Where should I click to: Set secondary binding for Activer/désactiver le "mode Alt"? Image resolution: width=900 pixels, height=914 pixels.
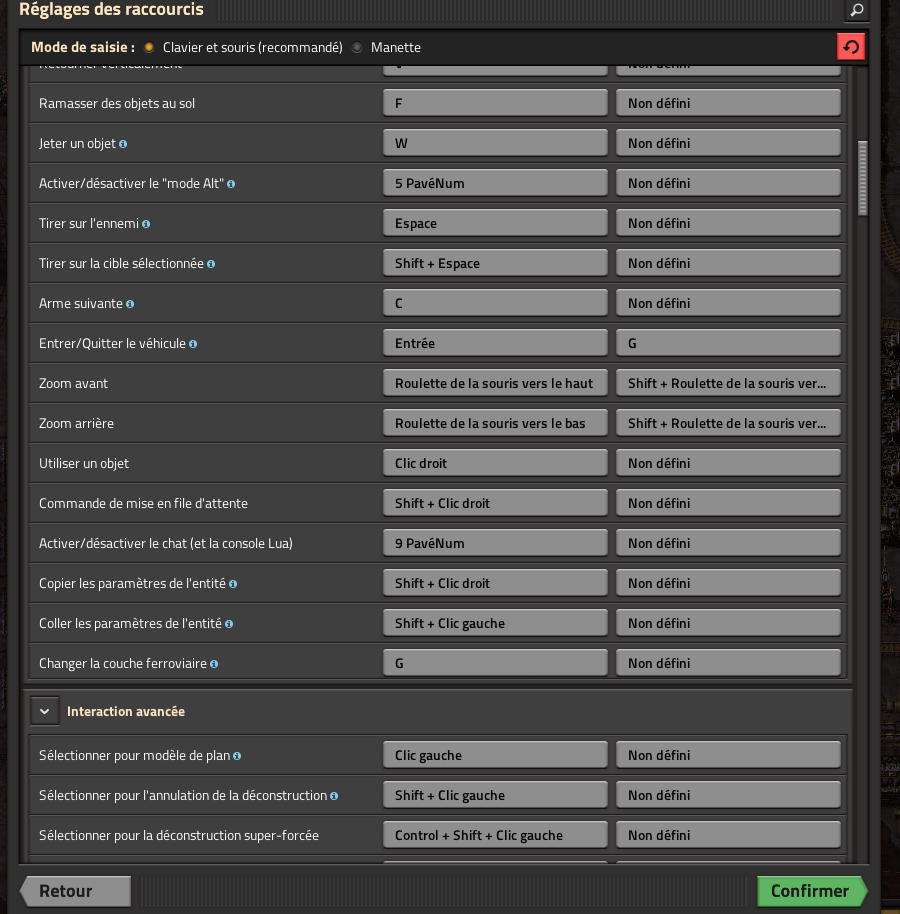[x=728, y=183]
